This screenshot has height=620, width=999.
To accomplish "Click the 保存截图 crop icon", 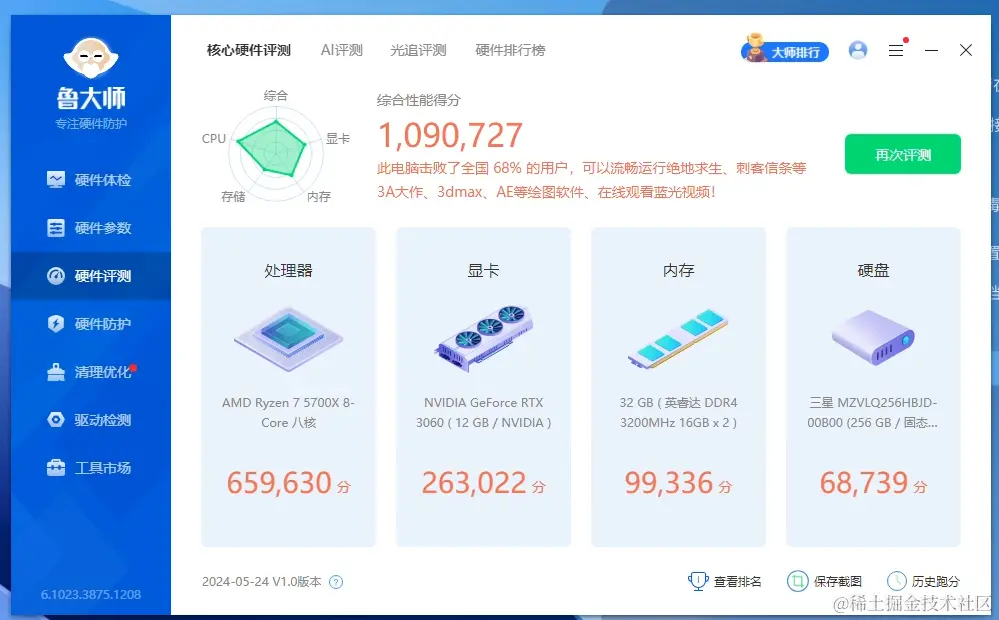I will point(798,581).
